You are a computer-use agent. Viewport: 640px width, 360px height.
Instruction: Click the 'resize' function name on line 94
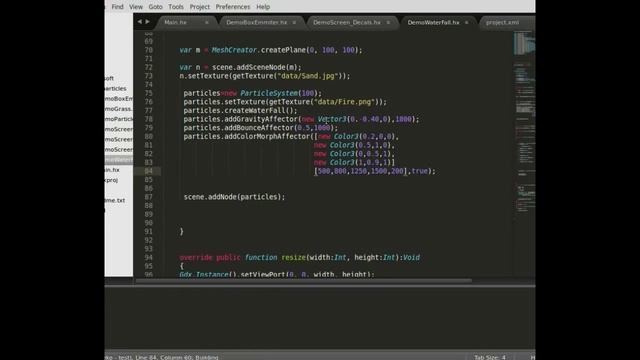point(293,258)
